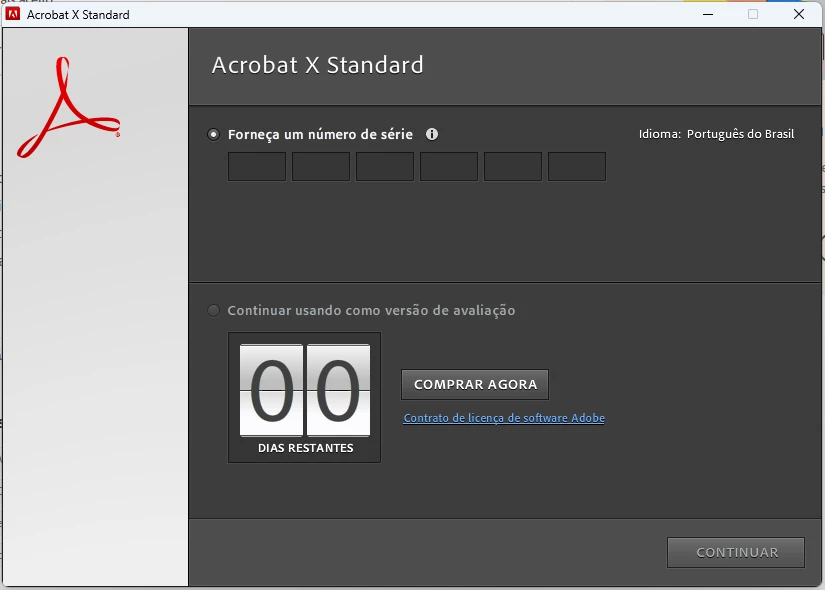This screenshot has height=590, width=825.
Task: Click the "DIAS RESTANTES" label
Action: [306, 448]
